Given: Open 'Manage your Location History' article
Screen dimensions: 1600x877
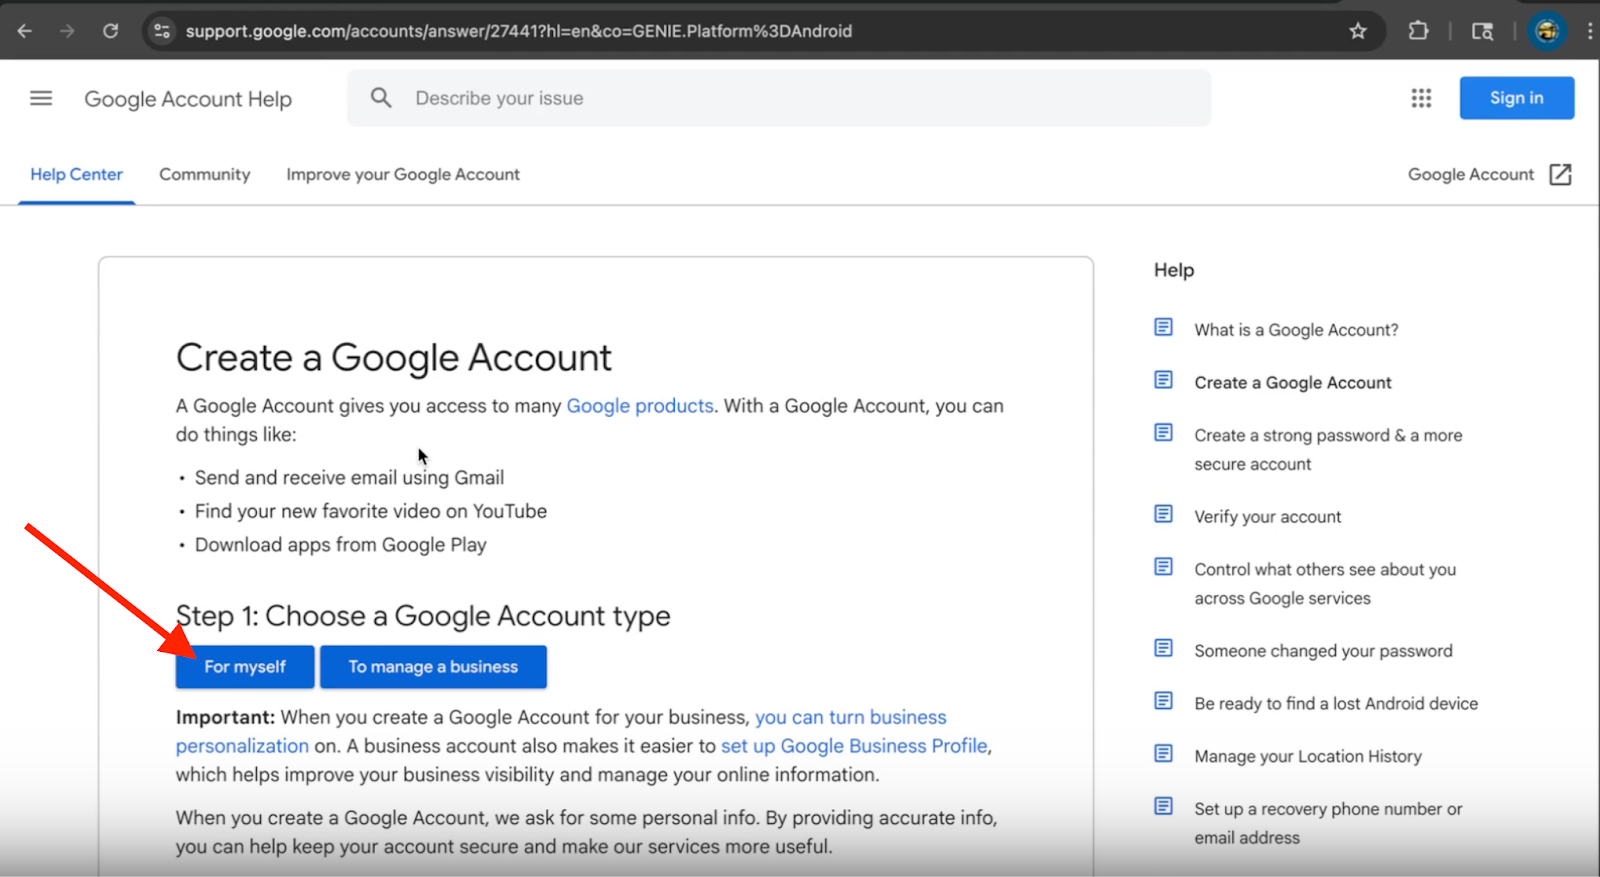Looking at the screenshot, I should click(1308, 757).
